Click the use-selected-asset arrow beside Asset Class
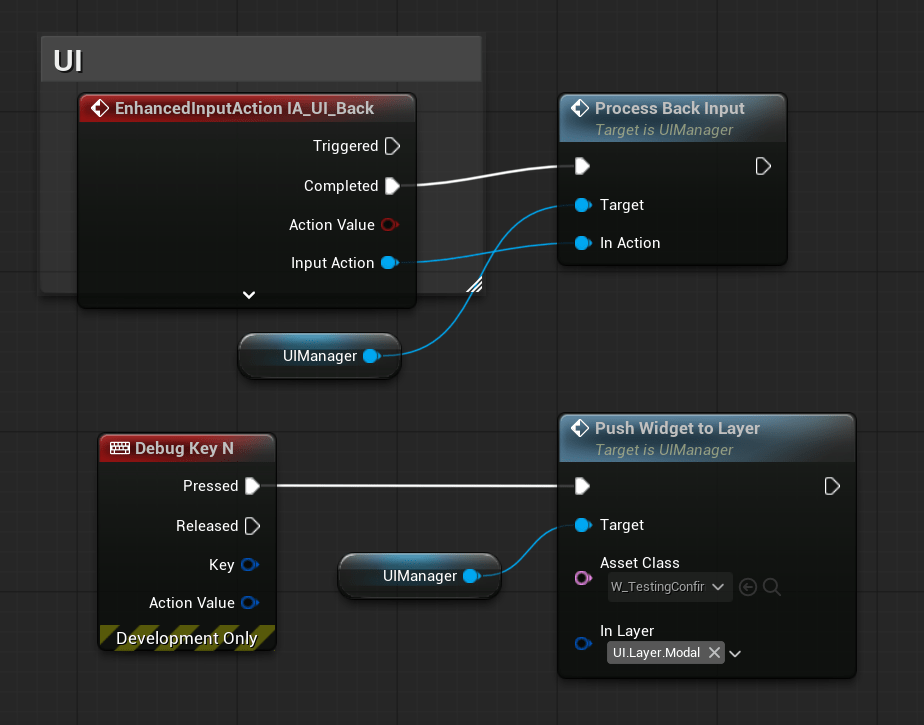Screen dimensions: 924x725 tap(748, 587)
